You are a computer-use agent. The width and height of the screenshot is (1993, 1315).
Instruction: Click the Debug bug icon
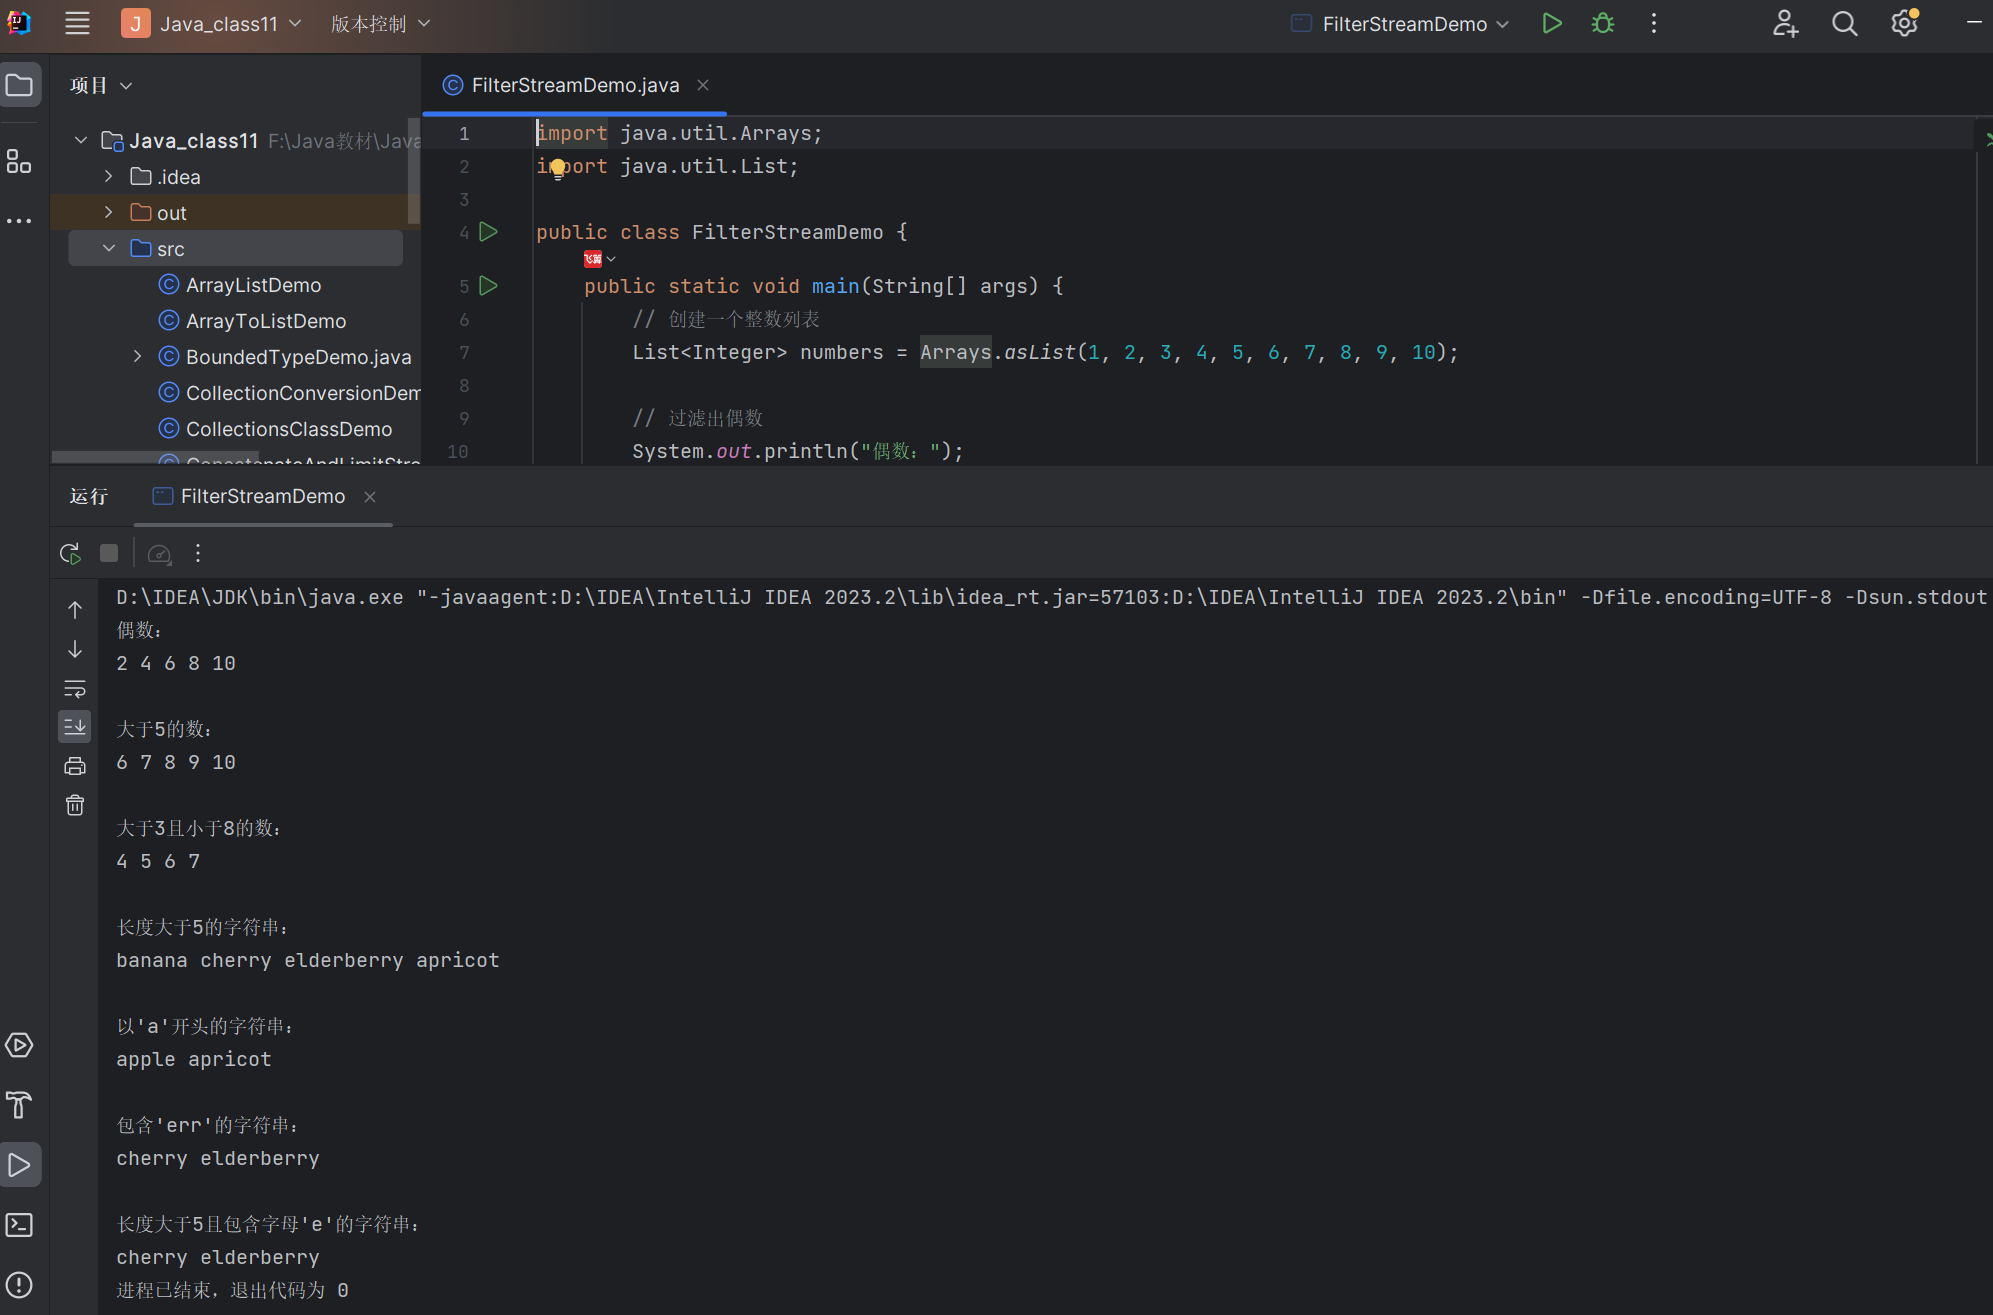[x=1603, y=24]
